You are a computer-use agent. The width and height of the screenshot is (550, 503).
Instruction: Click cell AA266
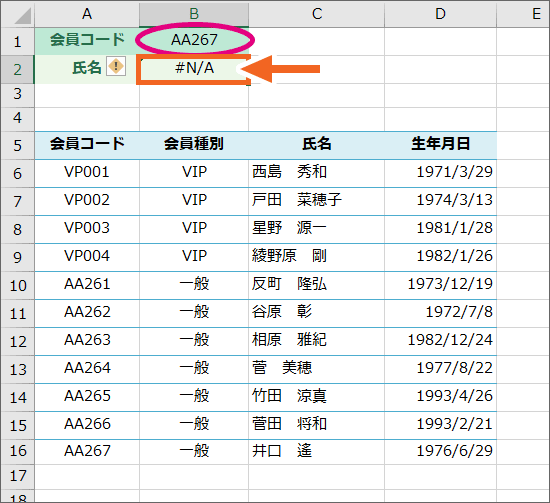(87, 424)
